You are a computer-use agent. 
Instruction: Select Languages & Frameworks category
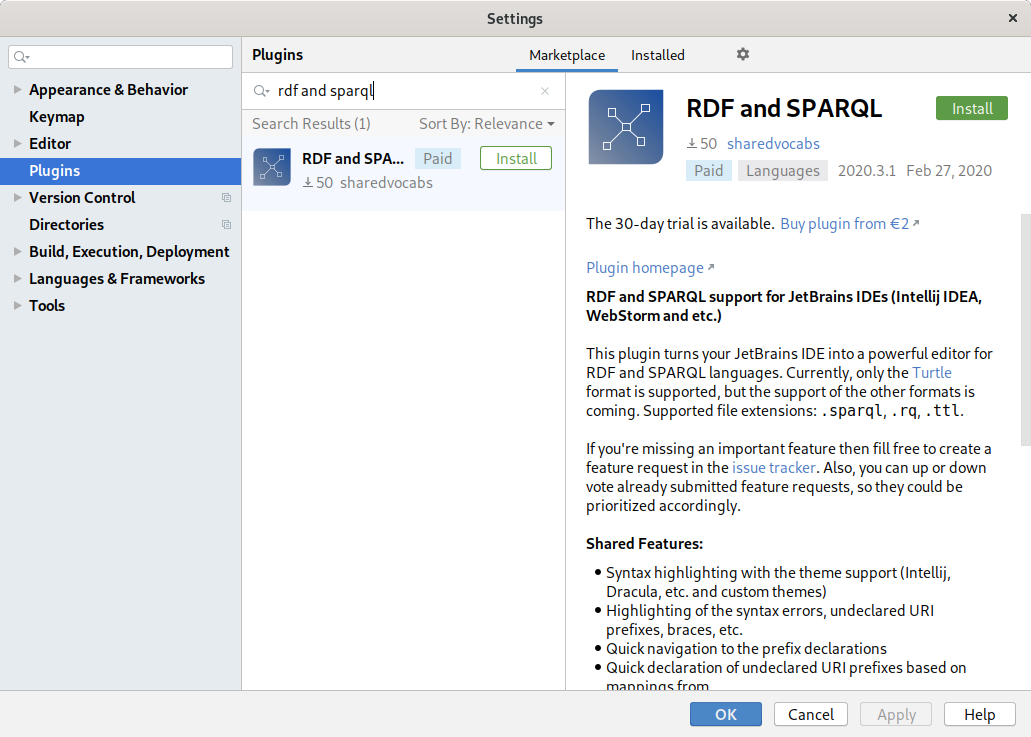[x=117, y=279]
